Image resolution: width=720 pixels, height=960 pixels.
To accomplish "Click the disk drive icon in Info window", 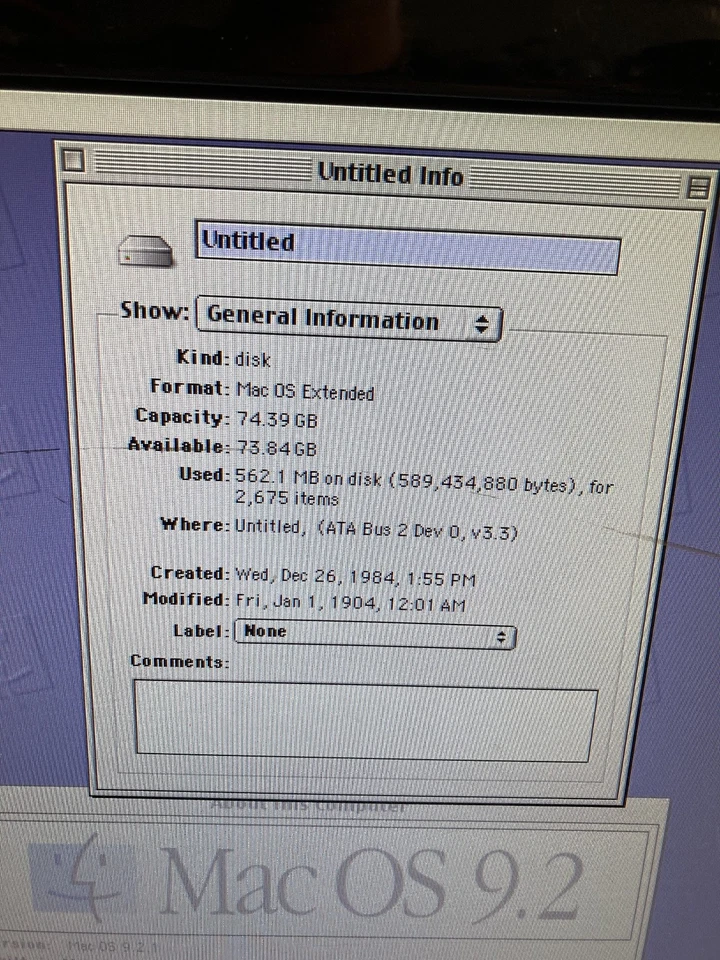I will tap(145, 251).
